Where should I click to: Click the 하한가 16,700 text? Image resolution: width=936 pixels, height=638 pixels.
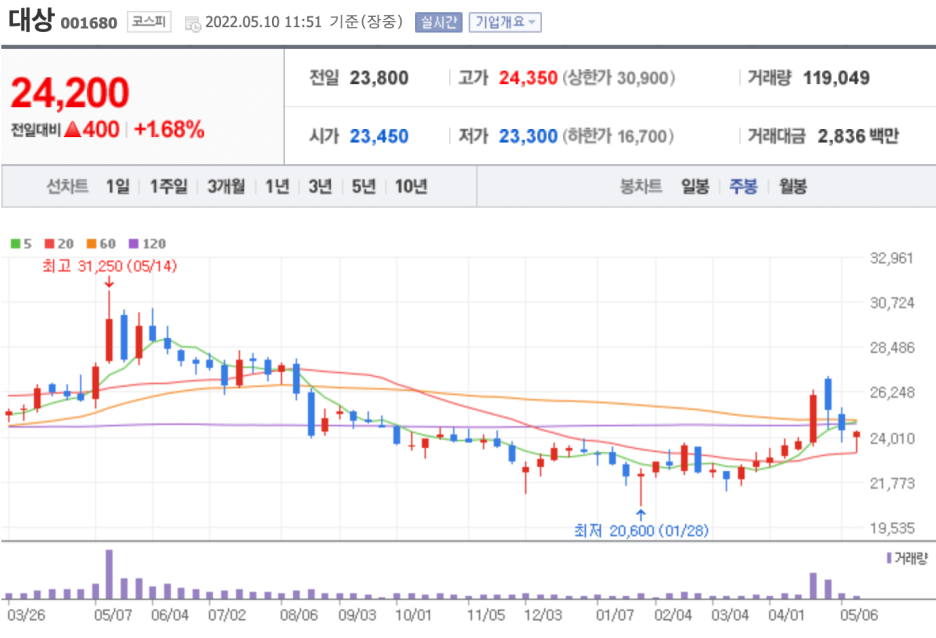[x=618, y=136]
